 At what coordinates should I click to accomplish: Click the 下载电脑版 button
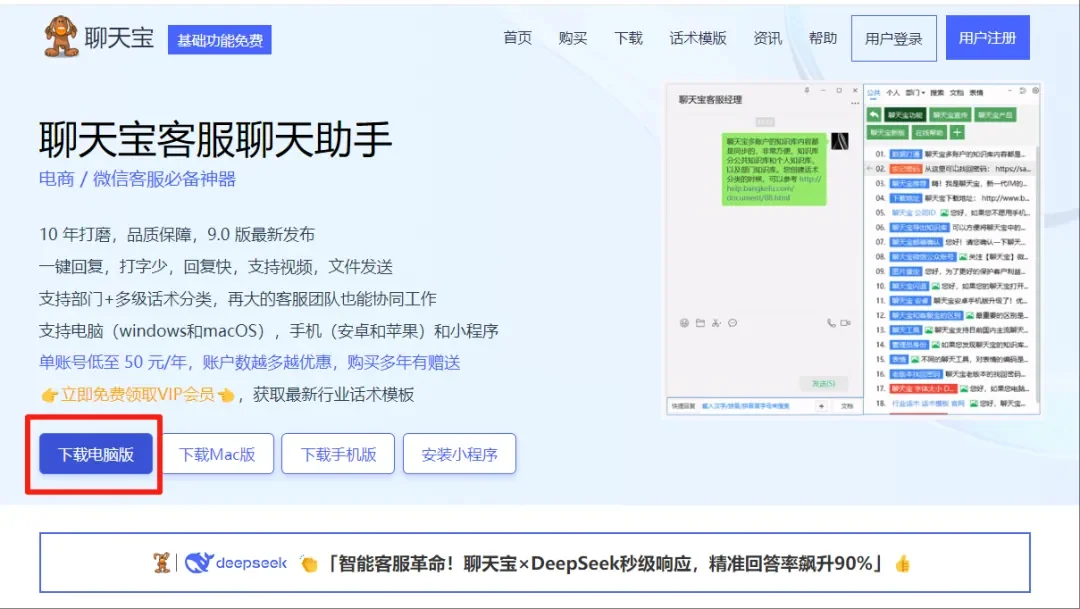96,454
